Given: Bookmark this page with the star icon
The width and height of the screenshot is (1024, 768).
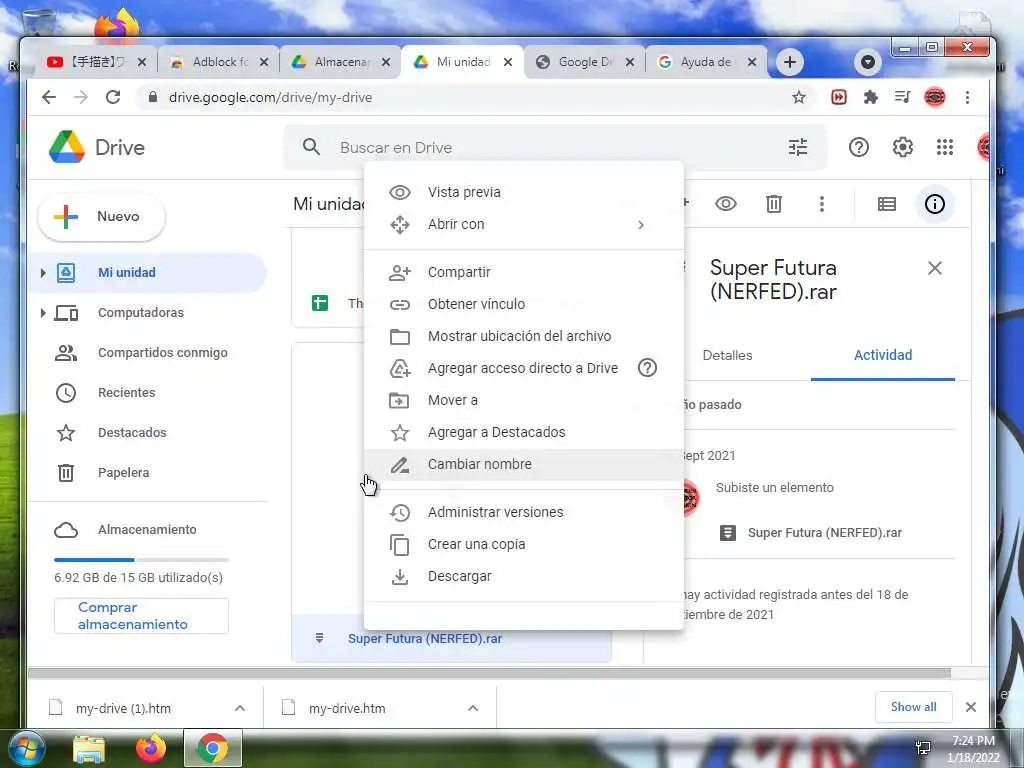Looking at the screenshot, I should (798, 97).
